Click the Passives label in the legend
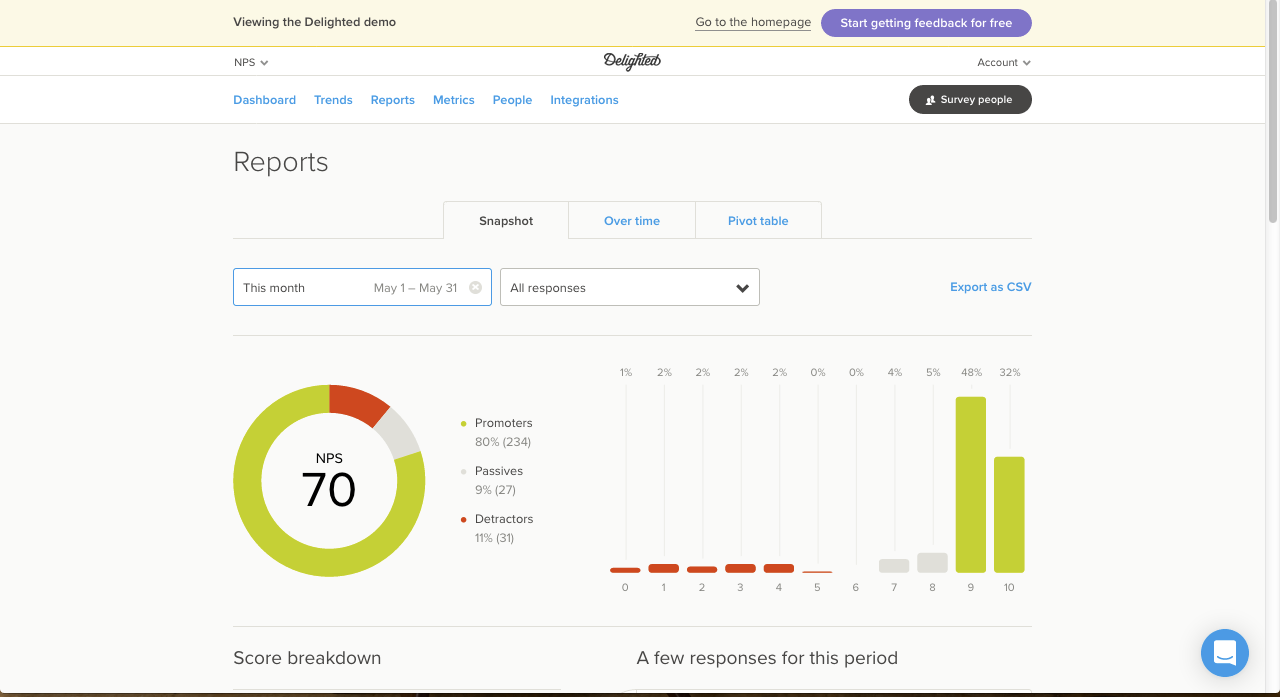Viewport: 1280px width, 697px height. pyautogui.click(x=499, y=471)
